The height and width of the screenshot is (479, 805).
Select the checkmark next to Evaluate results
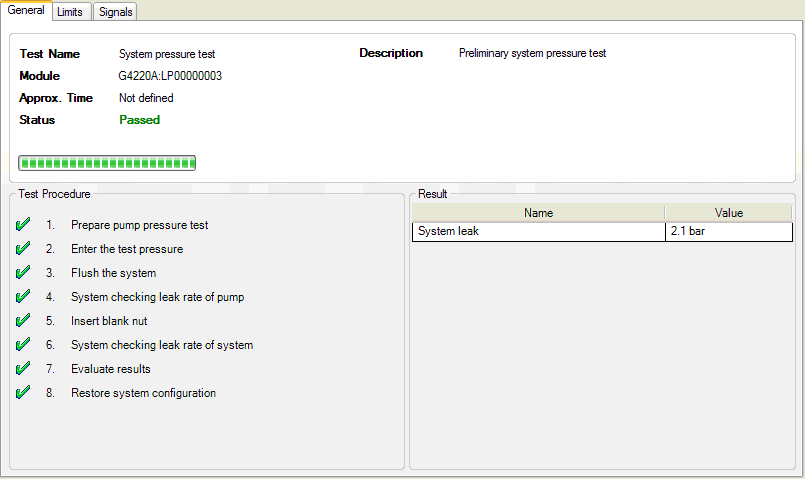pos(24,369)
